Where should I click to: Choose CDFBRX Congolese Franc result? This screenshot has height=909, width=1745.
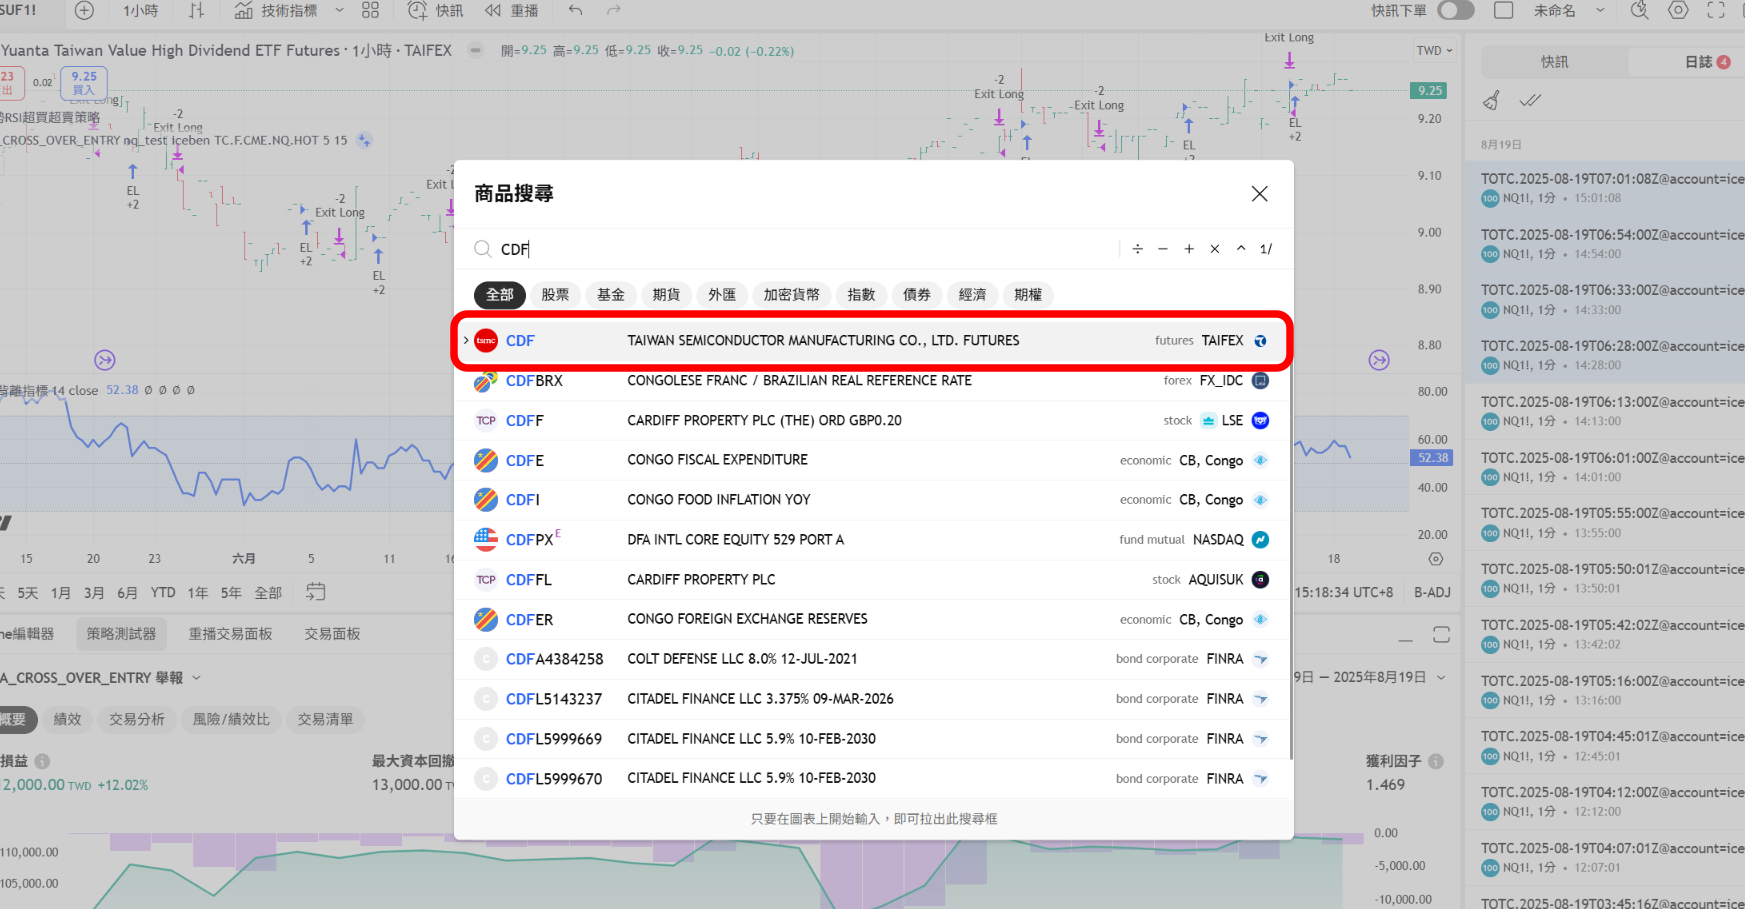click(x=873, y=381)
